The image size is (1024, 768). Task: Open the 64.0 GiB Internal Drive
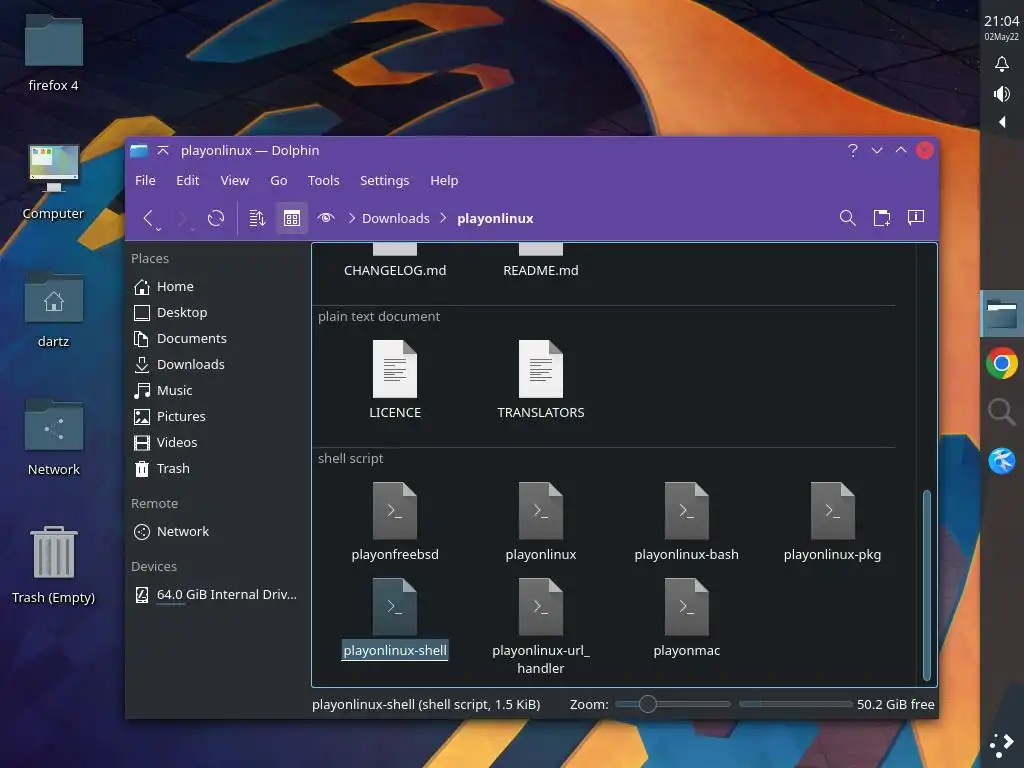point(217,594)
